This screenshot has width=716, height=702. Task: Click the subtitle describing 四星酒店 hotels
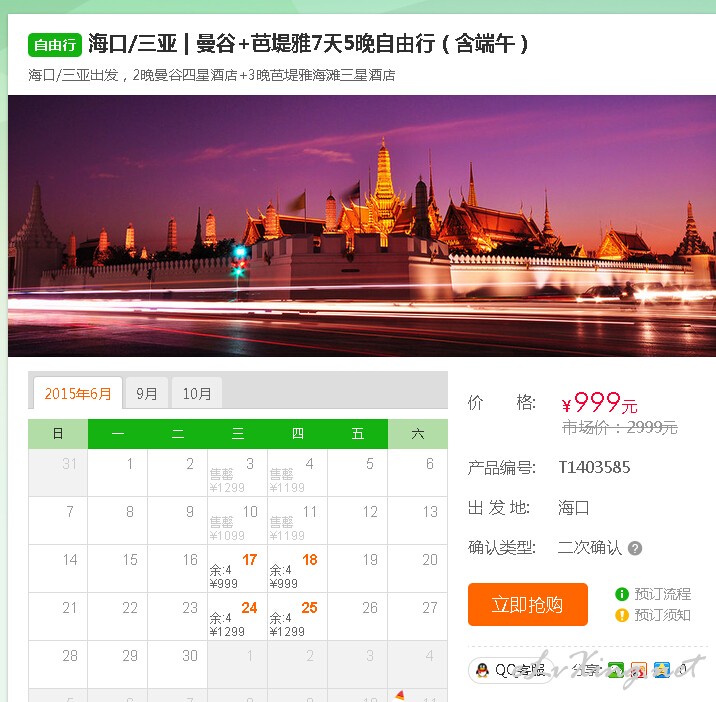[x=212, y=75]
